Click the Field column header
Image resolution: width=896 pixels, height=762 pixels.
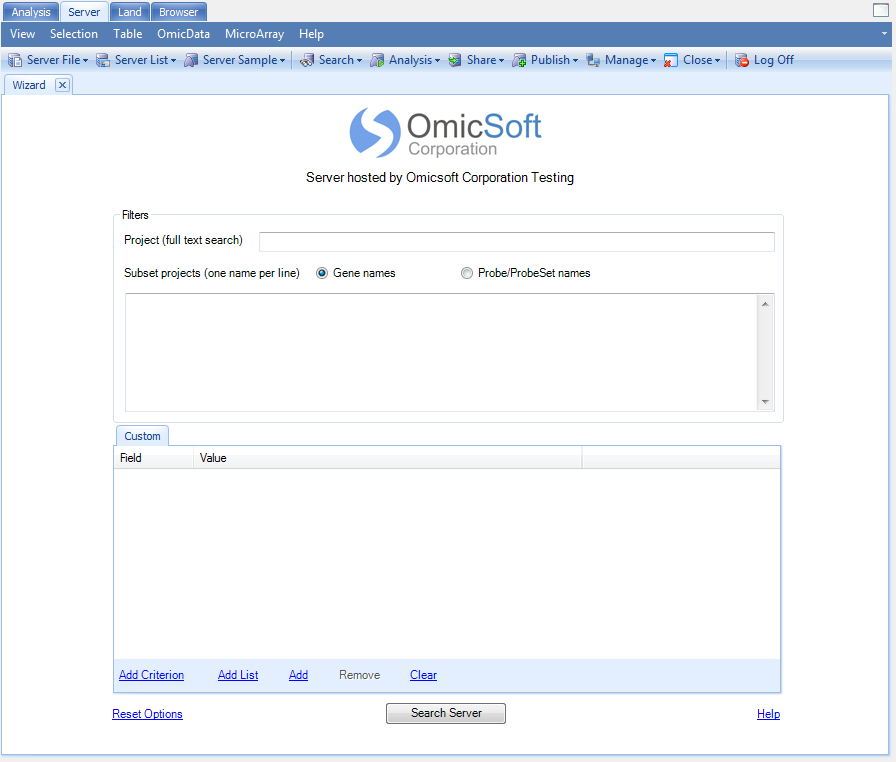tap(154, 458)
